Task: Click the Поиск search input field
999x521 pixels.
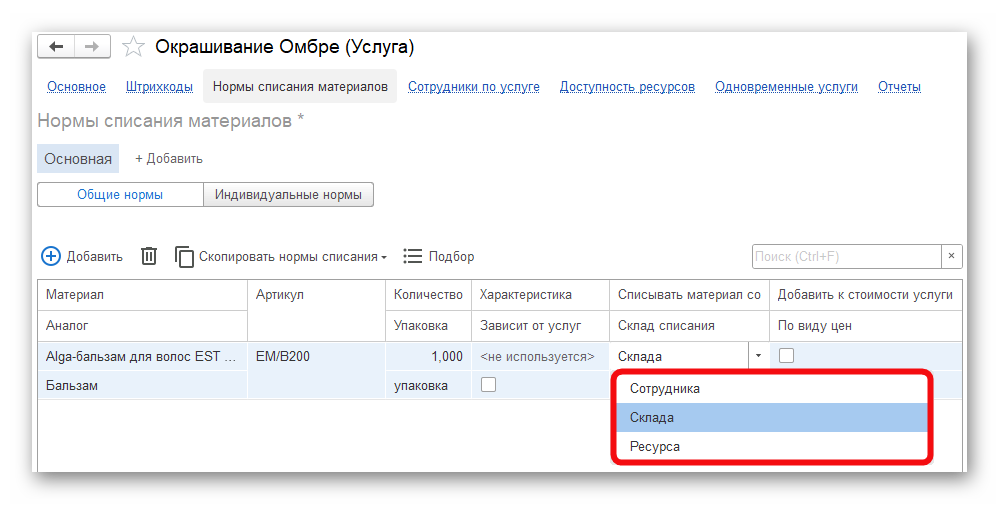Action: (x=845, y=256)
